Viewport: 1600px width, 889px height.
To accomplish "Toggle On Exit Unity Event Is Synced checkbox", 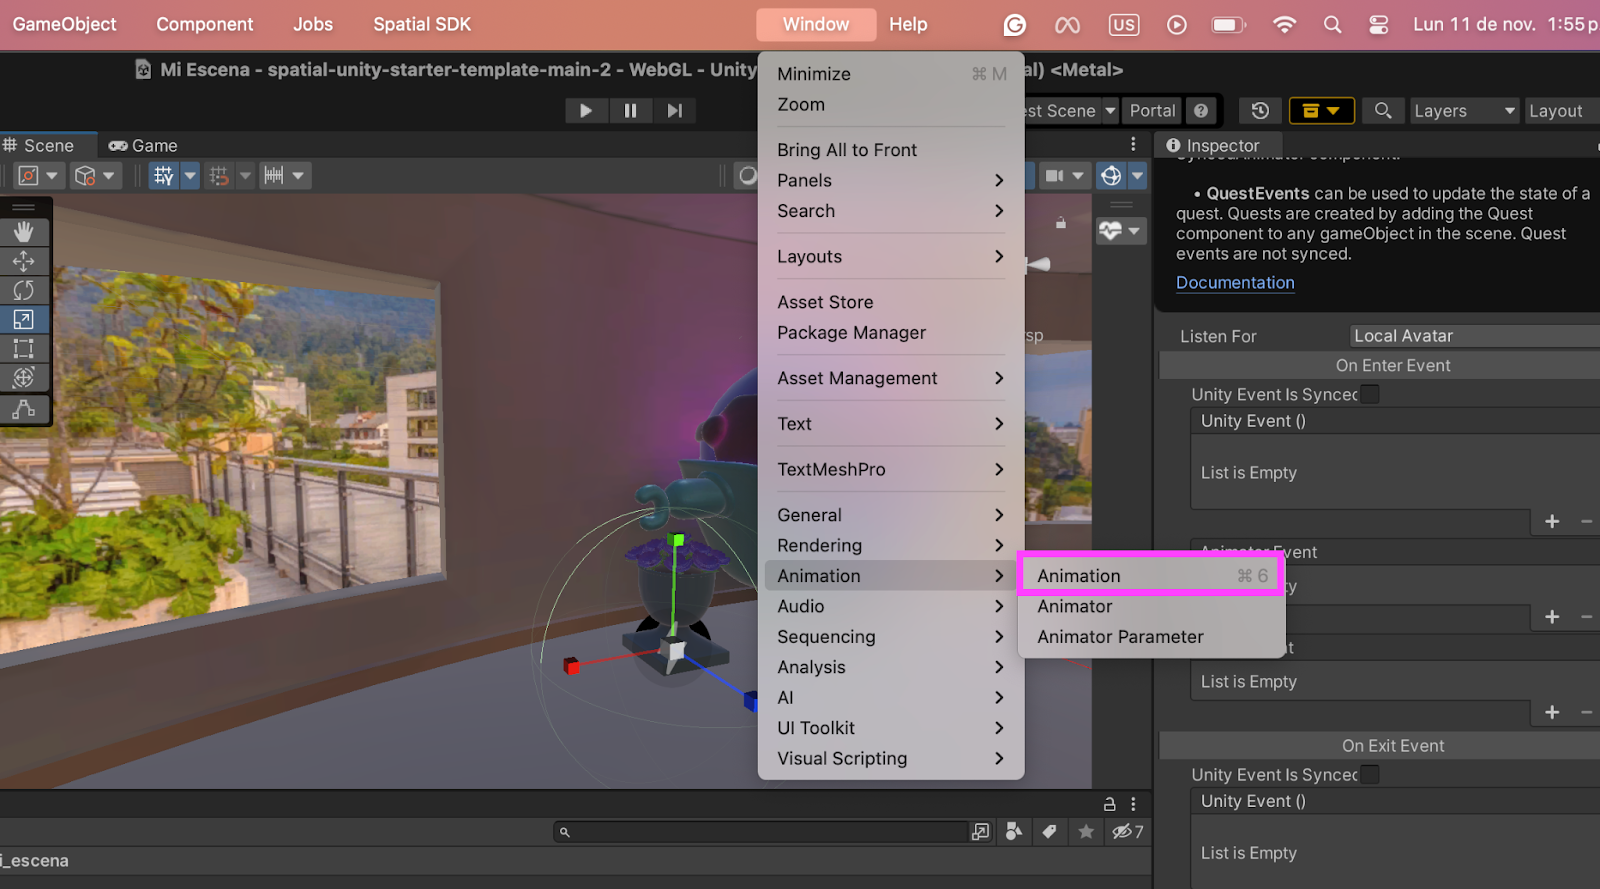I will click(x=1369, y=774).
